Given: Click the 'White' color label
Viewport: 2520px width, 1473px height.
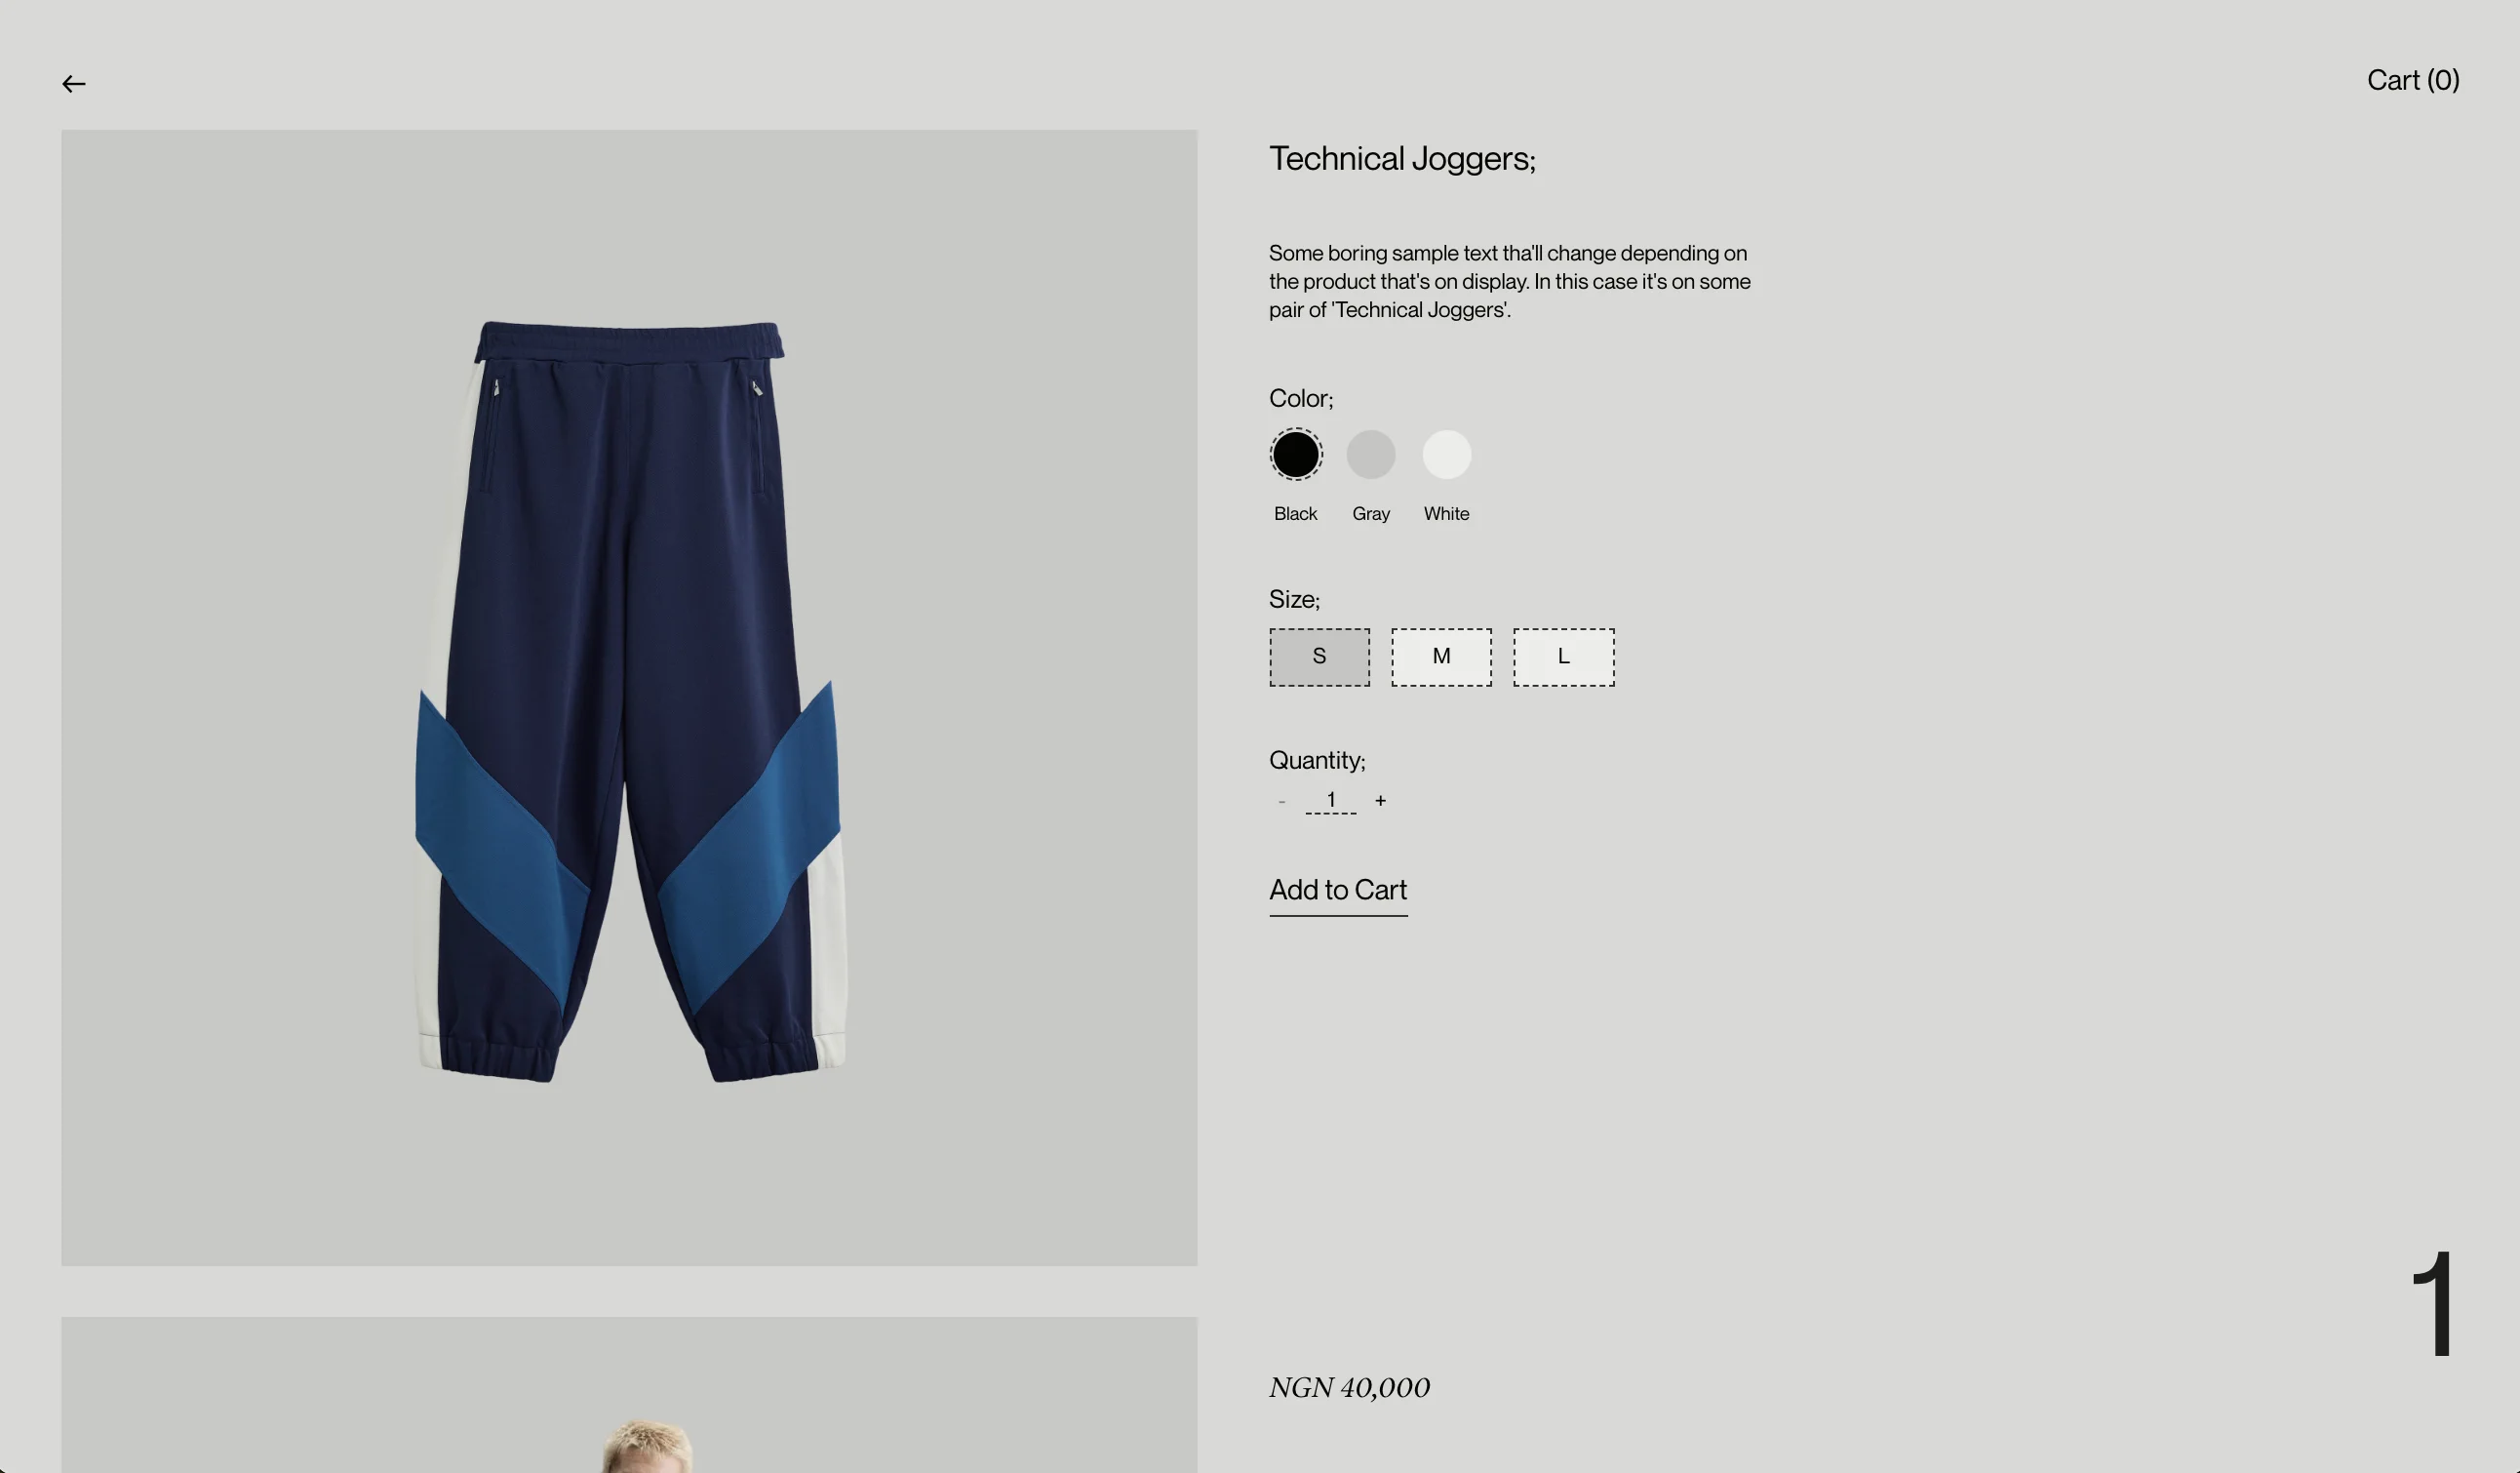Looking at the screenshot, I should pos(1447,514).
